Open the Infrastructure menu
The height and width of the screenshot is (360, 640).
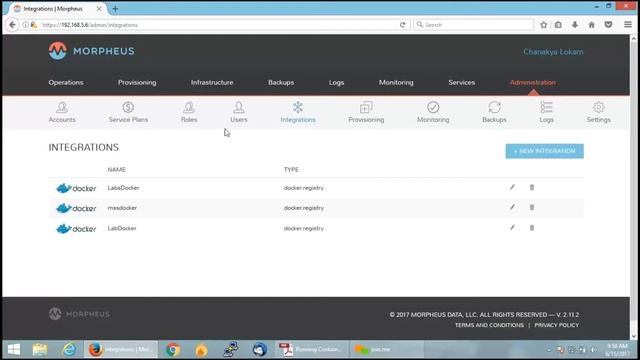tap(212, 82)
